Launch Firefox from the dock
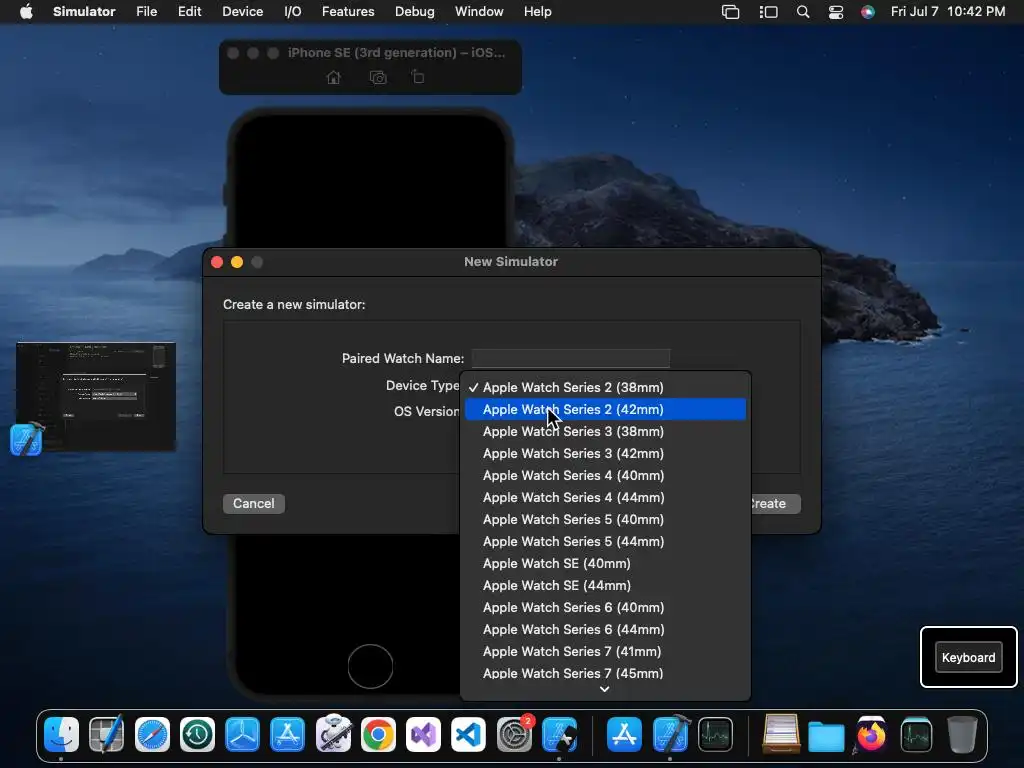 pos(871,734)
